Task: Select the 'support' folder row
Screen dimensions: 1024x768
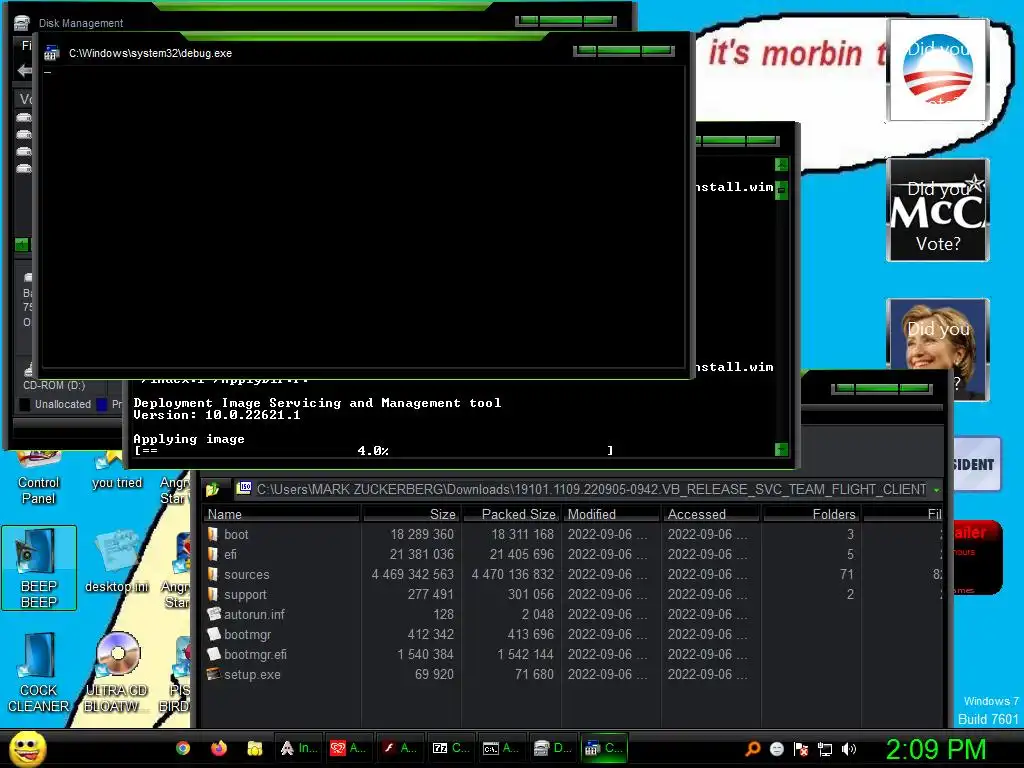Action: 574,594
